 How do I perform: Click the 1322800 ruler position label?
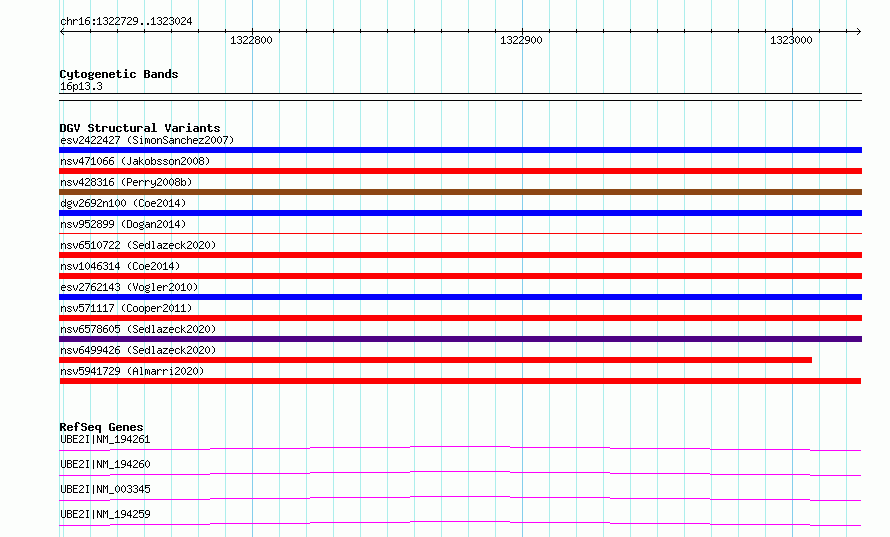(x=251, y=40)
